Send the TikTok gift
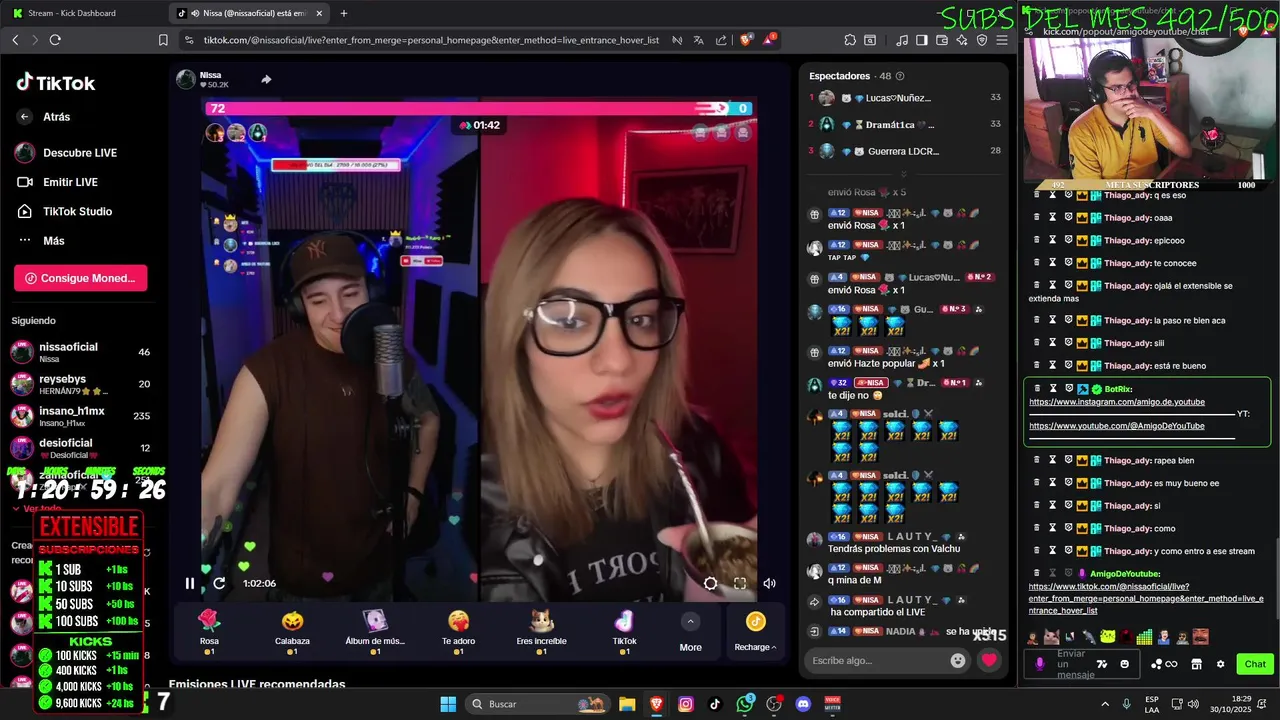Viewport: 1280px width, 720px height. pos(624,631)
